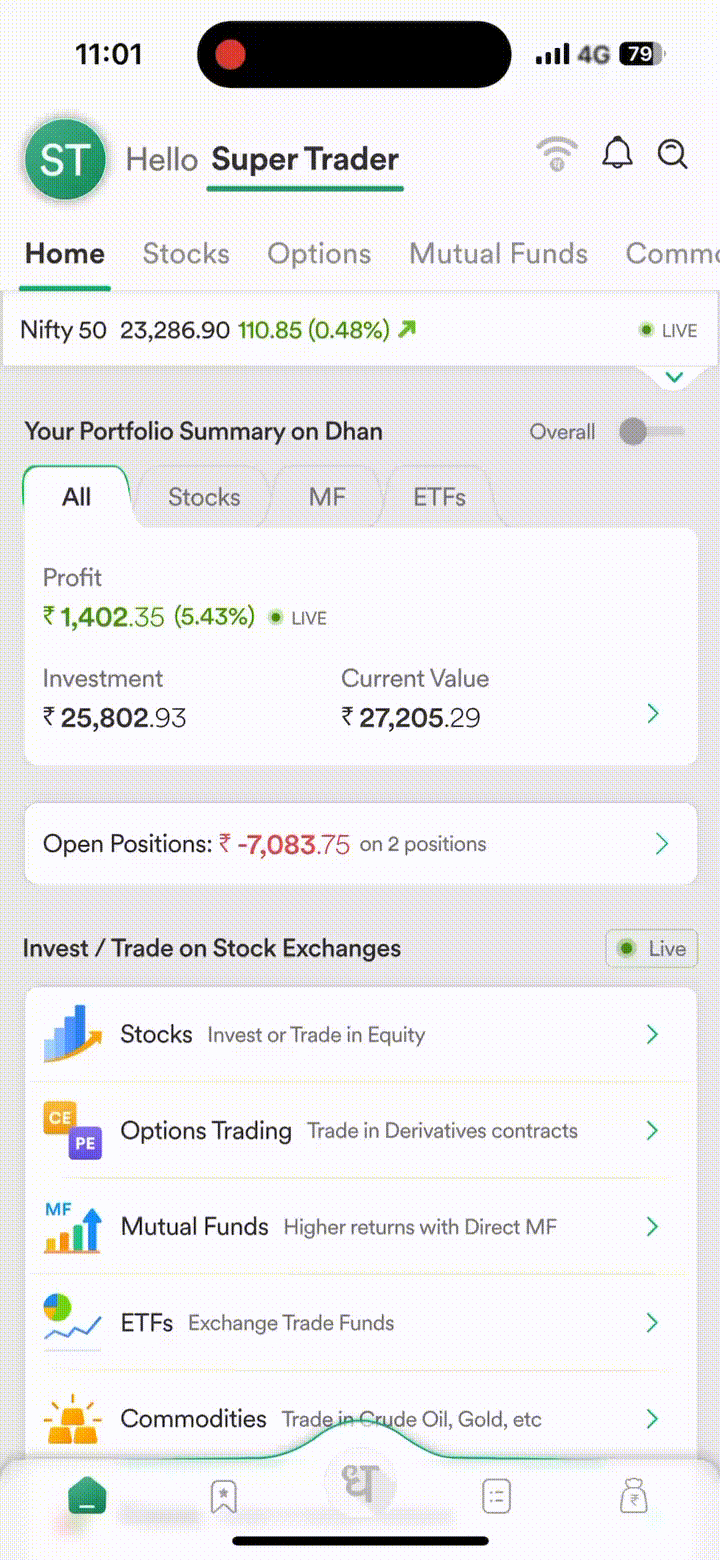The image size is (720, 1560).
Task: Tap the ST profile avatar
Action: 65,160
